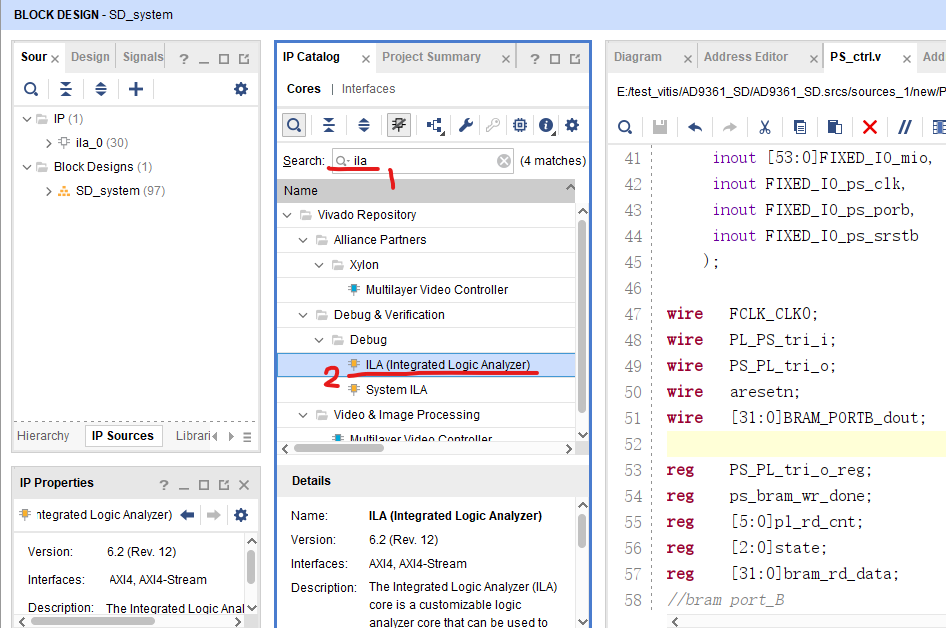This screenshot has width=946, height=628.
Task: Open Address Editor tab
Action: click(746, 57)
